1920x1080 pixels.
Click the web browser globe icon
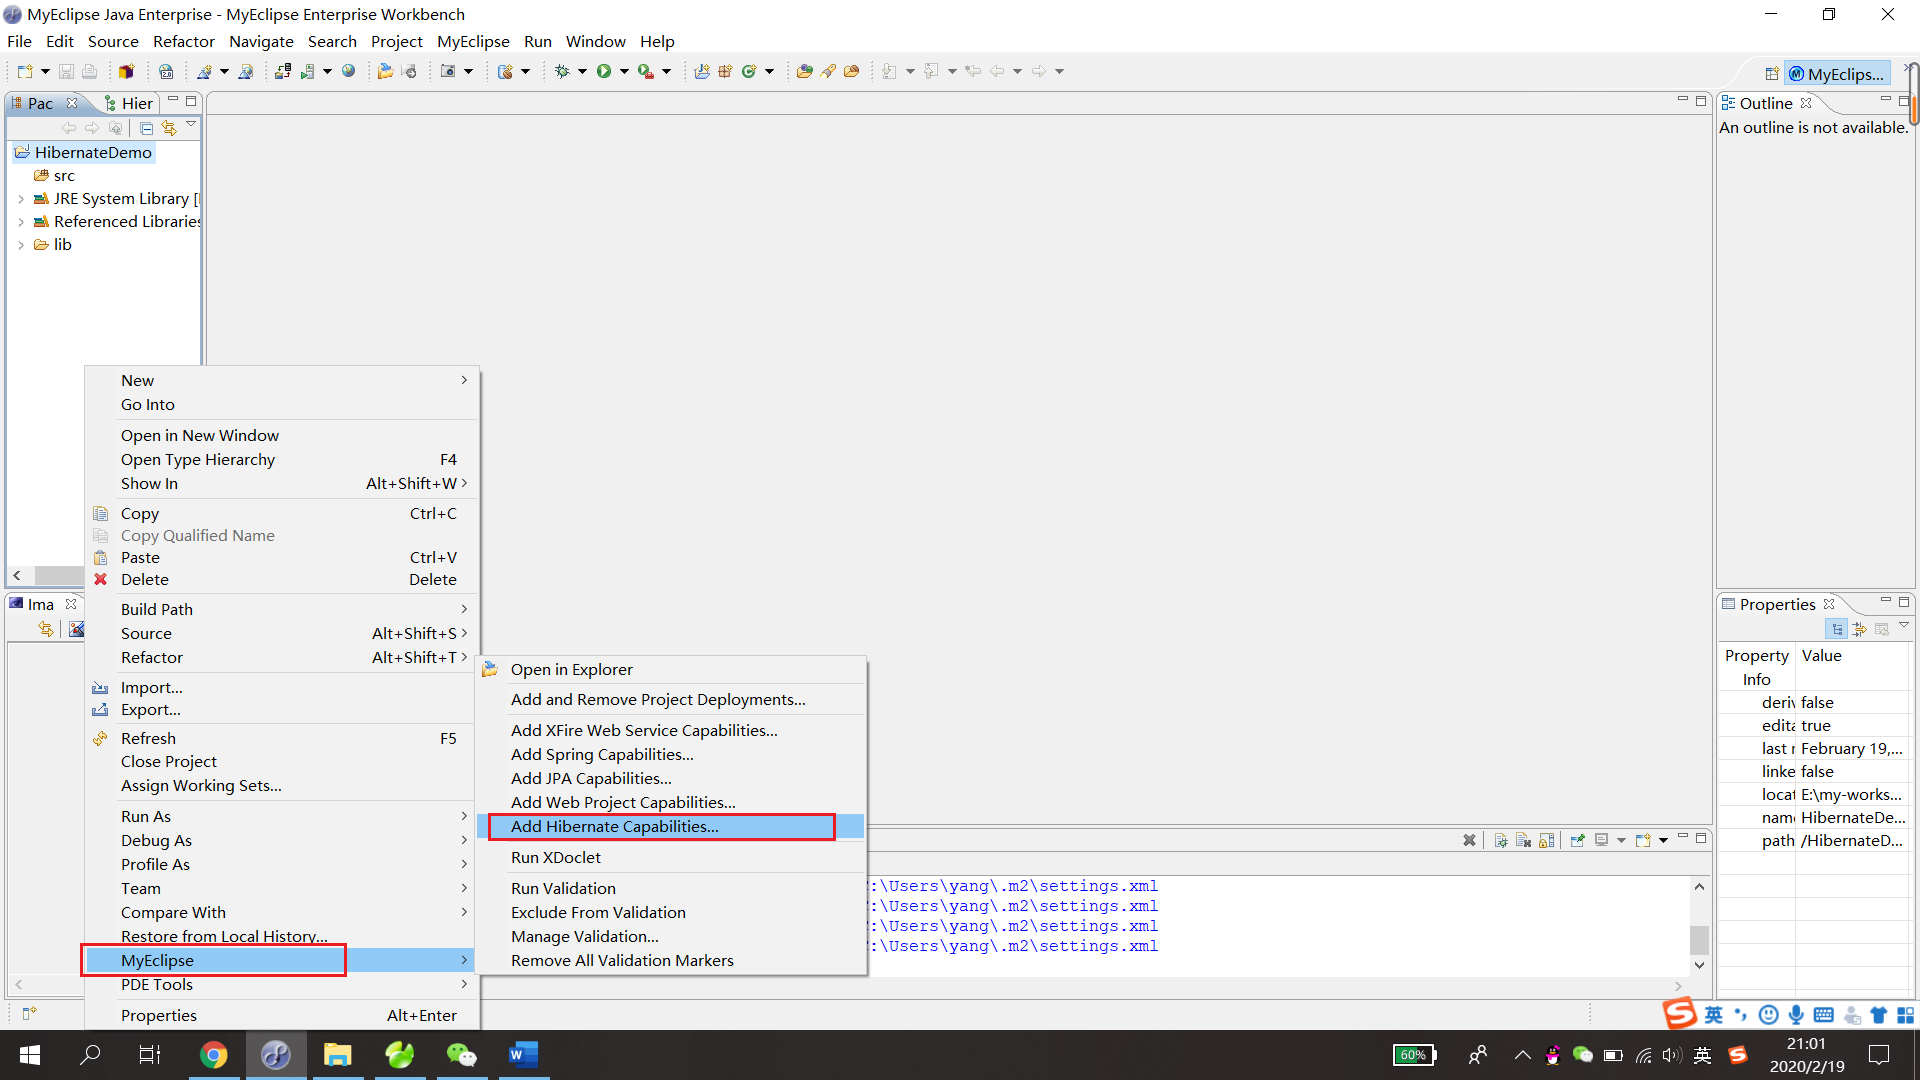point(349,71)
